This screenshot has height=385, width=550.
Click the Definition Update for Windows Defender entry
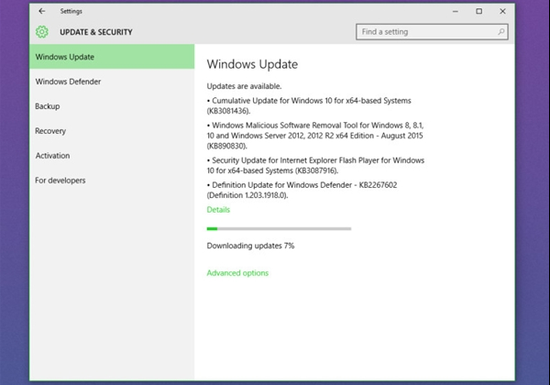(302, 190)
